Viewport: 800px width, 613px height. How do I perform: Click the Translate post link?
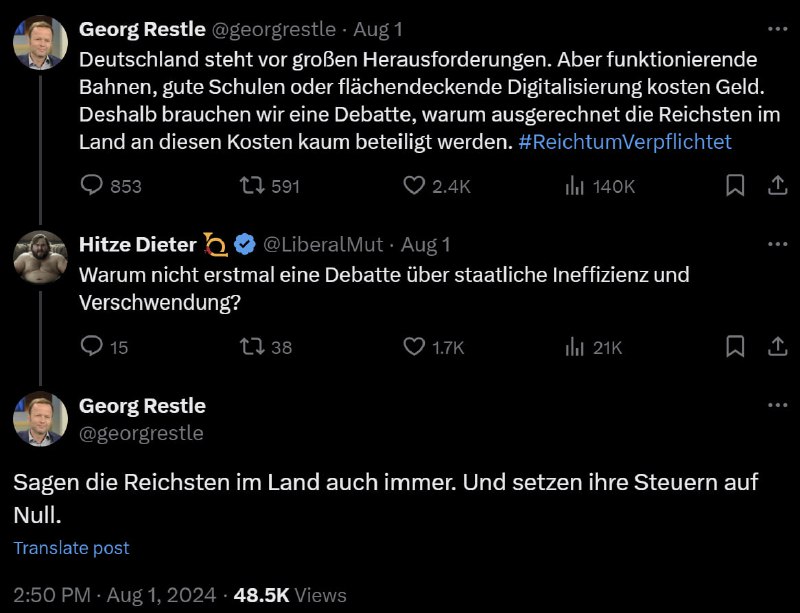tap(70, 548)
